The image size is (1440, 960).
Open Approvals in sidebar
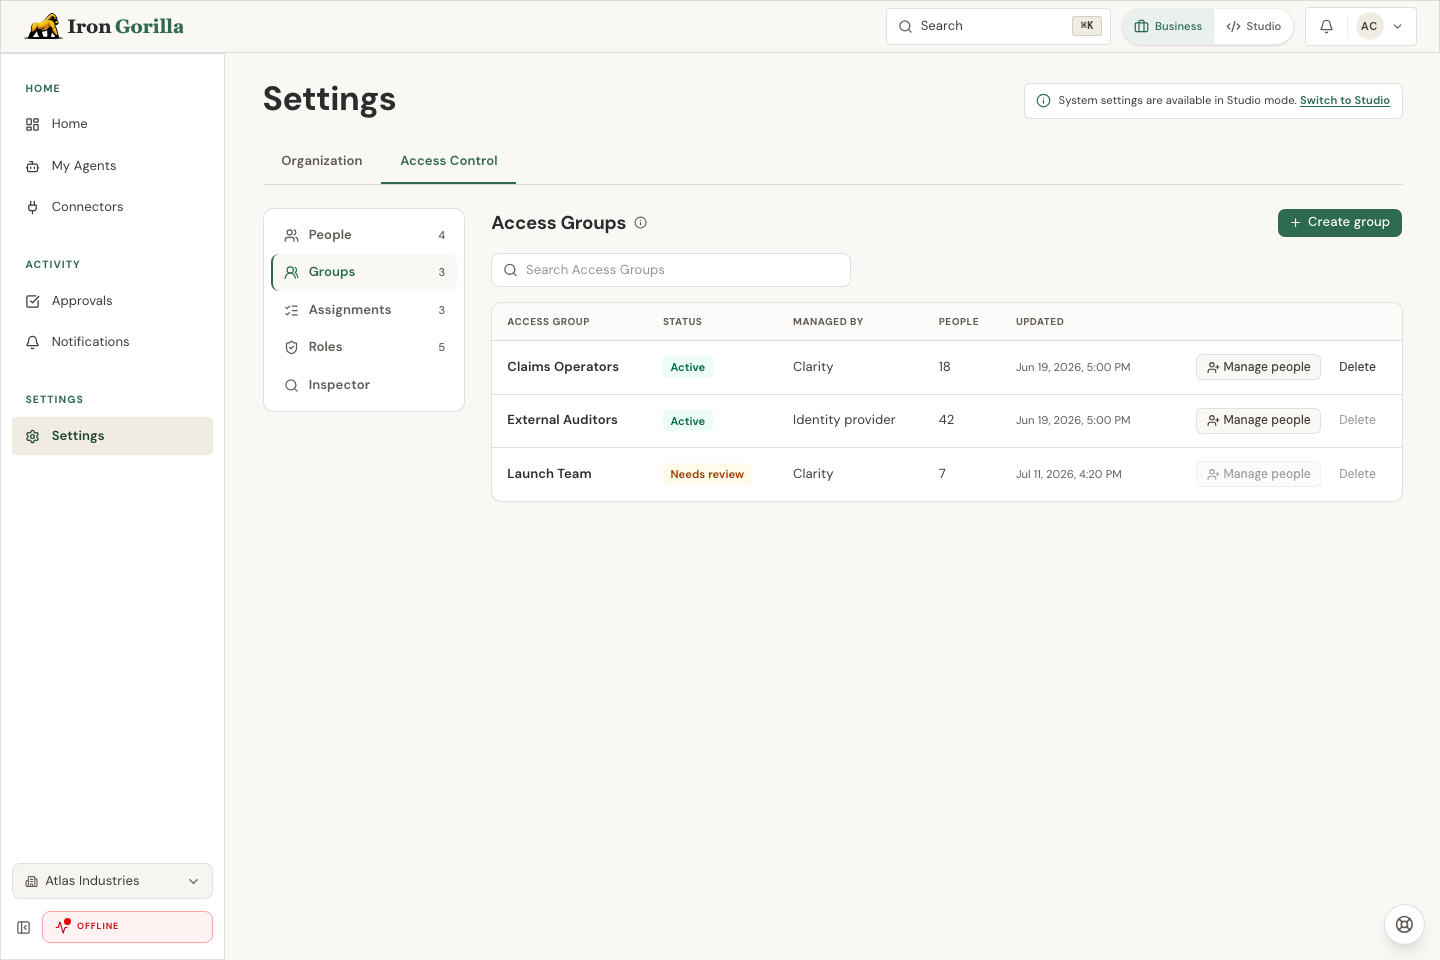(x=112, y=301)
